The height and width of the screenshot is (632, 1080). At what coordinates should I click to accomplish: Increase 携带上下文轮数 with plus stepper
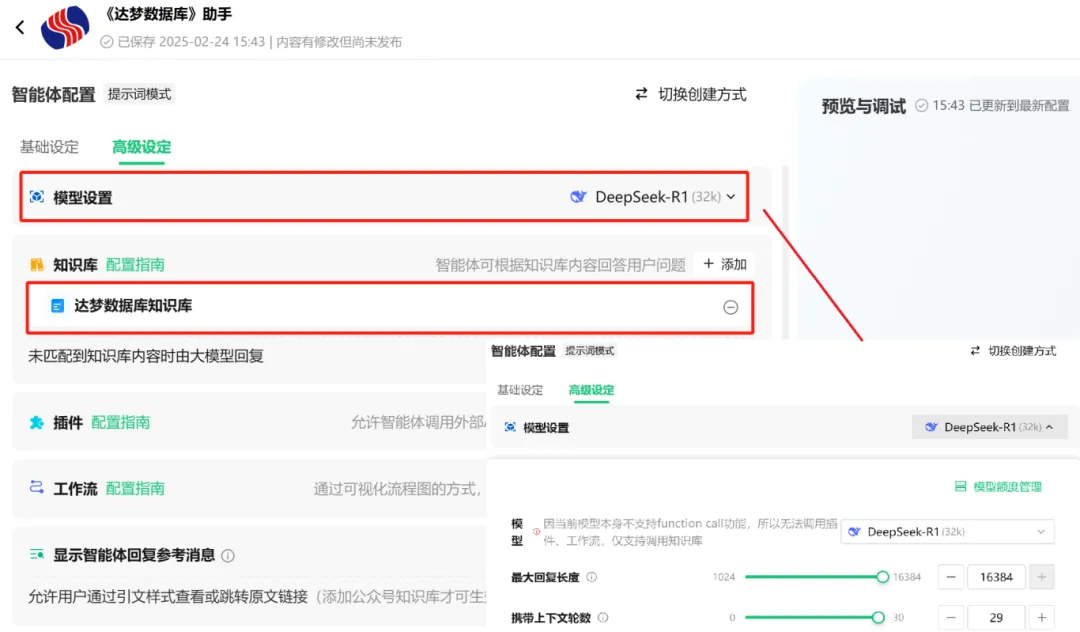pyautogui.click(x=1041, y=618)
